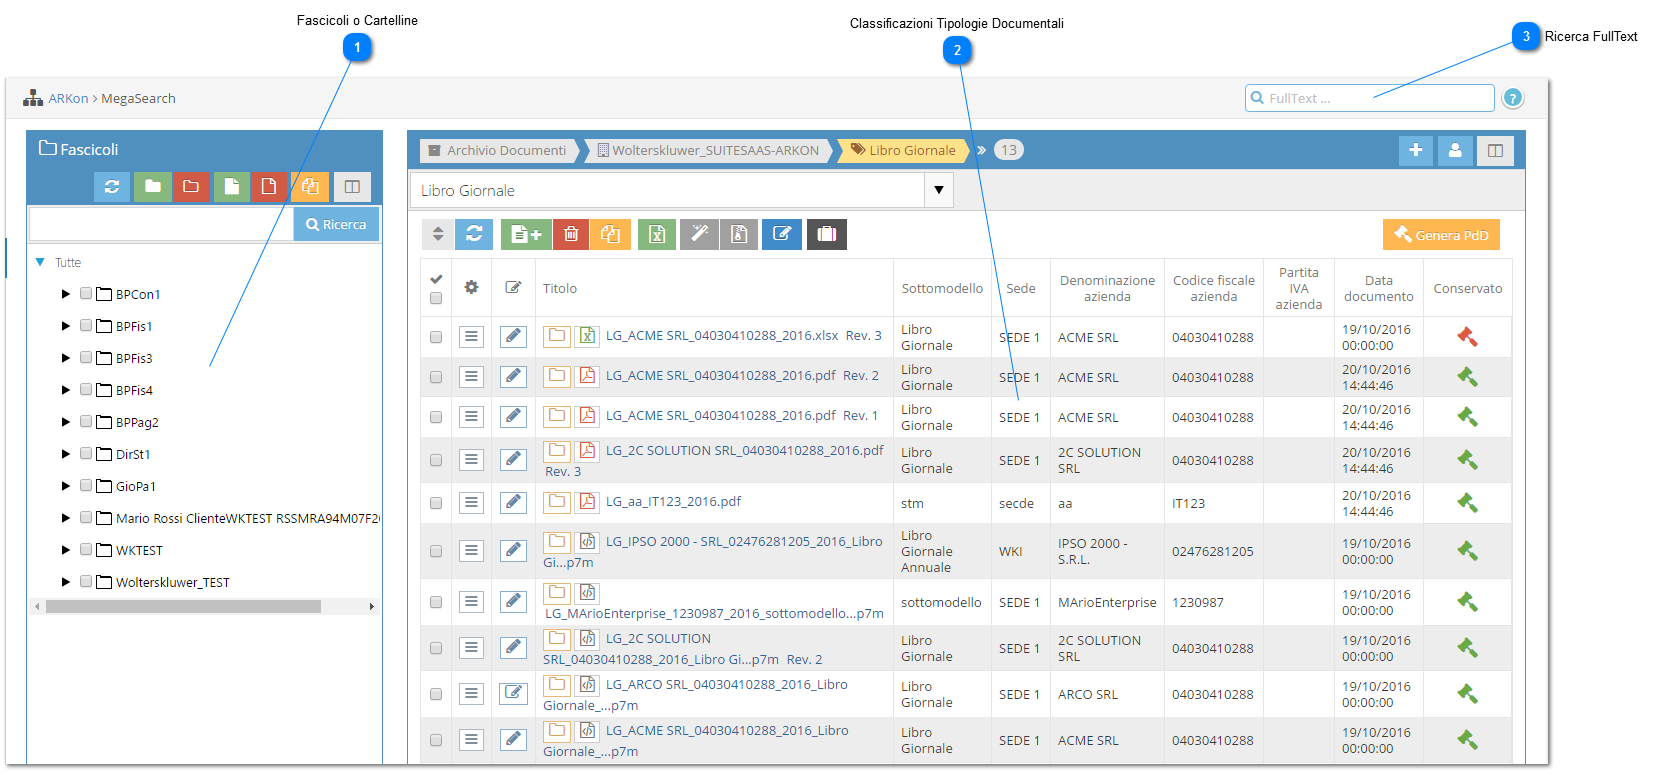Screen dimensions: 1654x775
Task: Go to Archivio Documenti breadcrumb
Action: pos(497,150)
